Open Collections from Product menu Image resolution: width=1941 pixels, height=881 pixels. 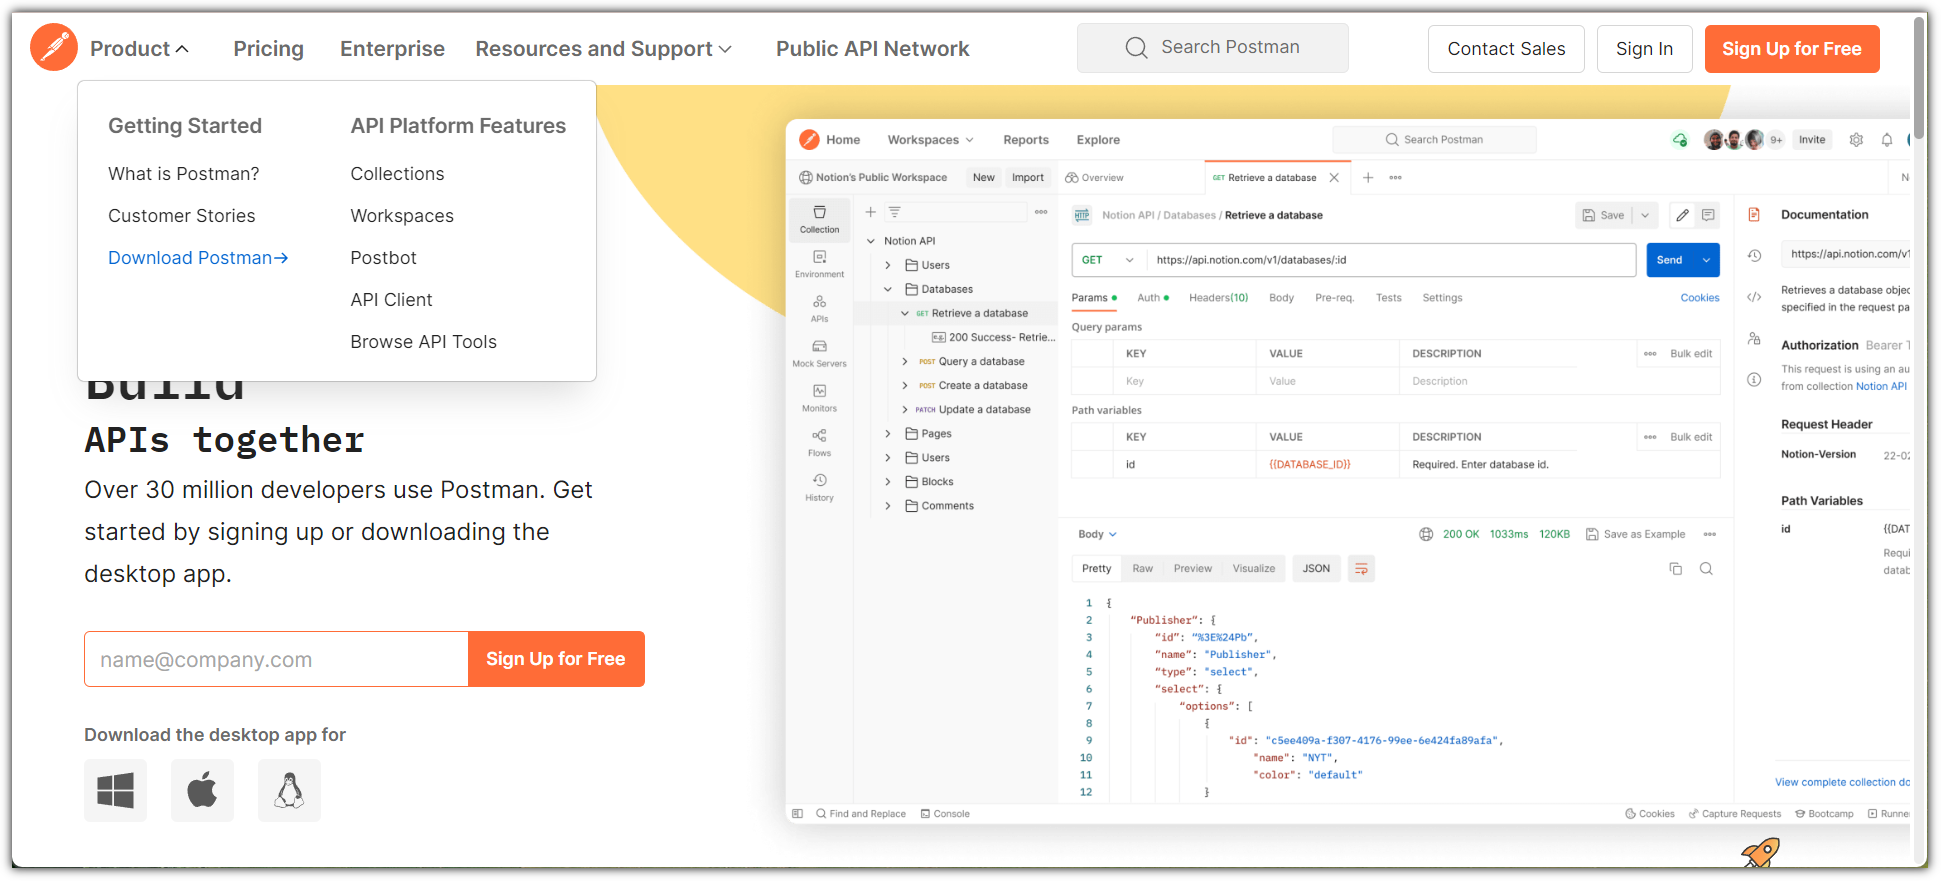[397, 174]
